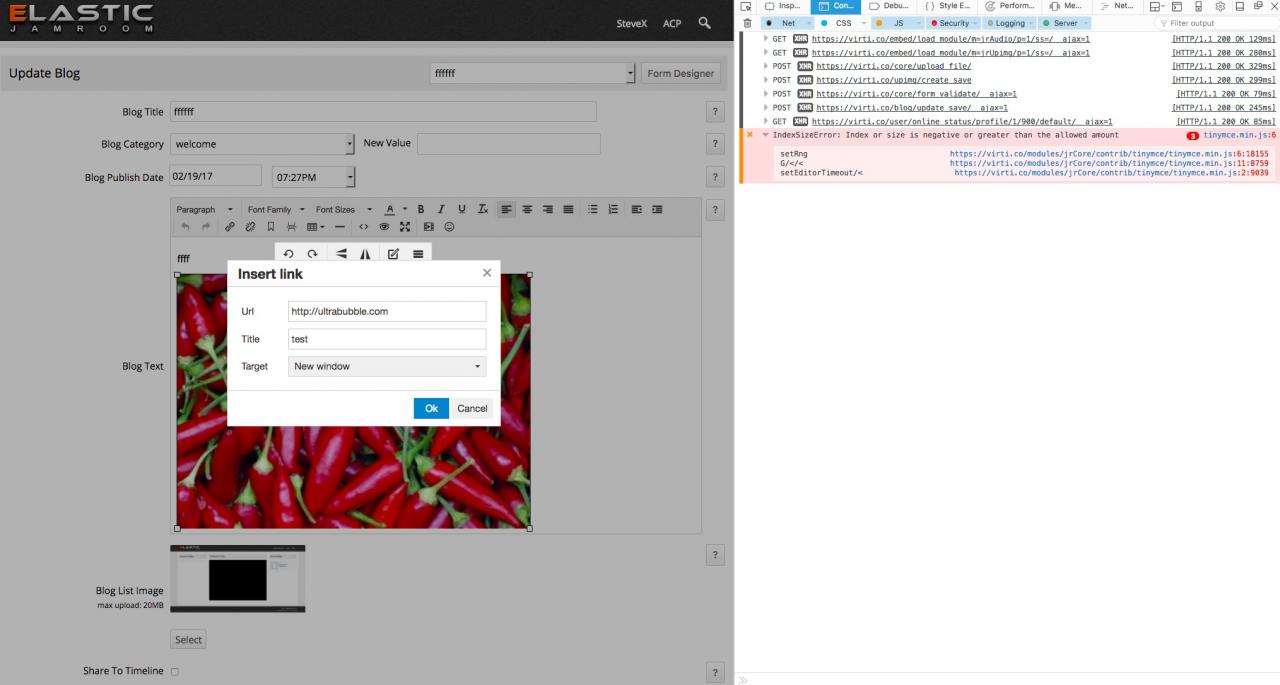Open the developer tools settings gear
1280x685 pixels.
coord(1220,6)
